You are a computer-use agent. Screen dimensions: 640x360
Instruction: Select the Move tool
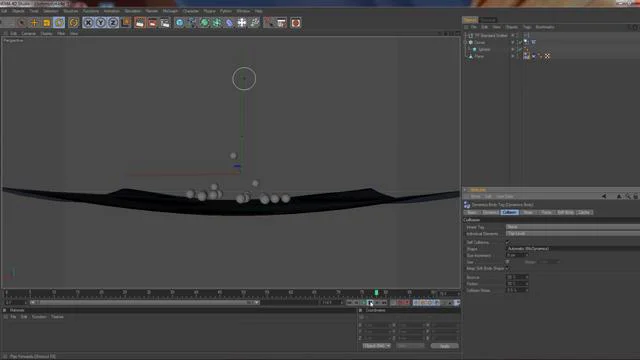click(x=34, y=23)
